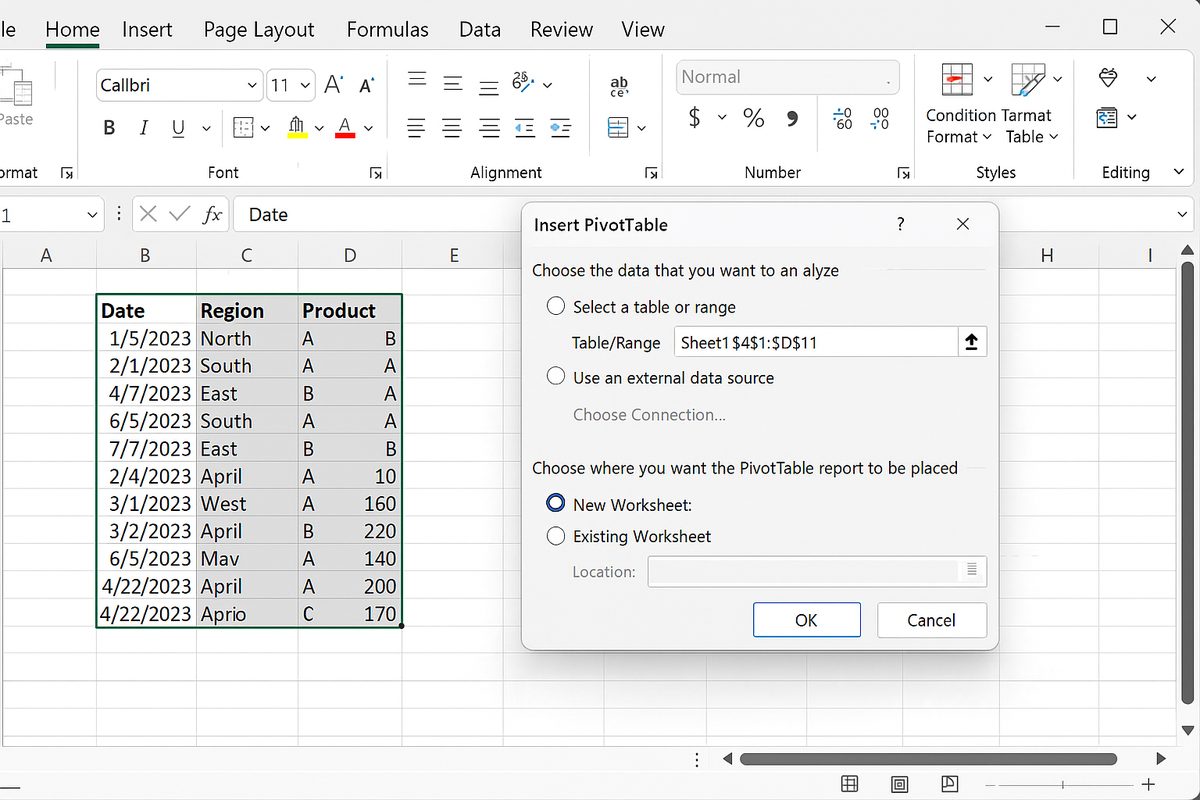Click yellow fill color swatch button
Image resolution: width=1200 pixels, height=800 pixels.
pos(297,128)
